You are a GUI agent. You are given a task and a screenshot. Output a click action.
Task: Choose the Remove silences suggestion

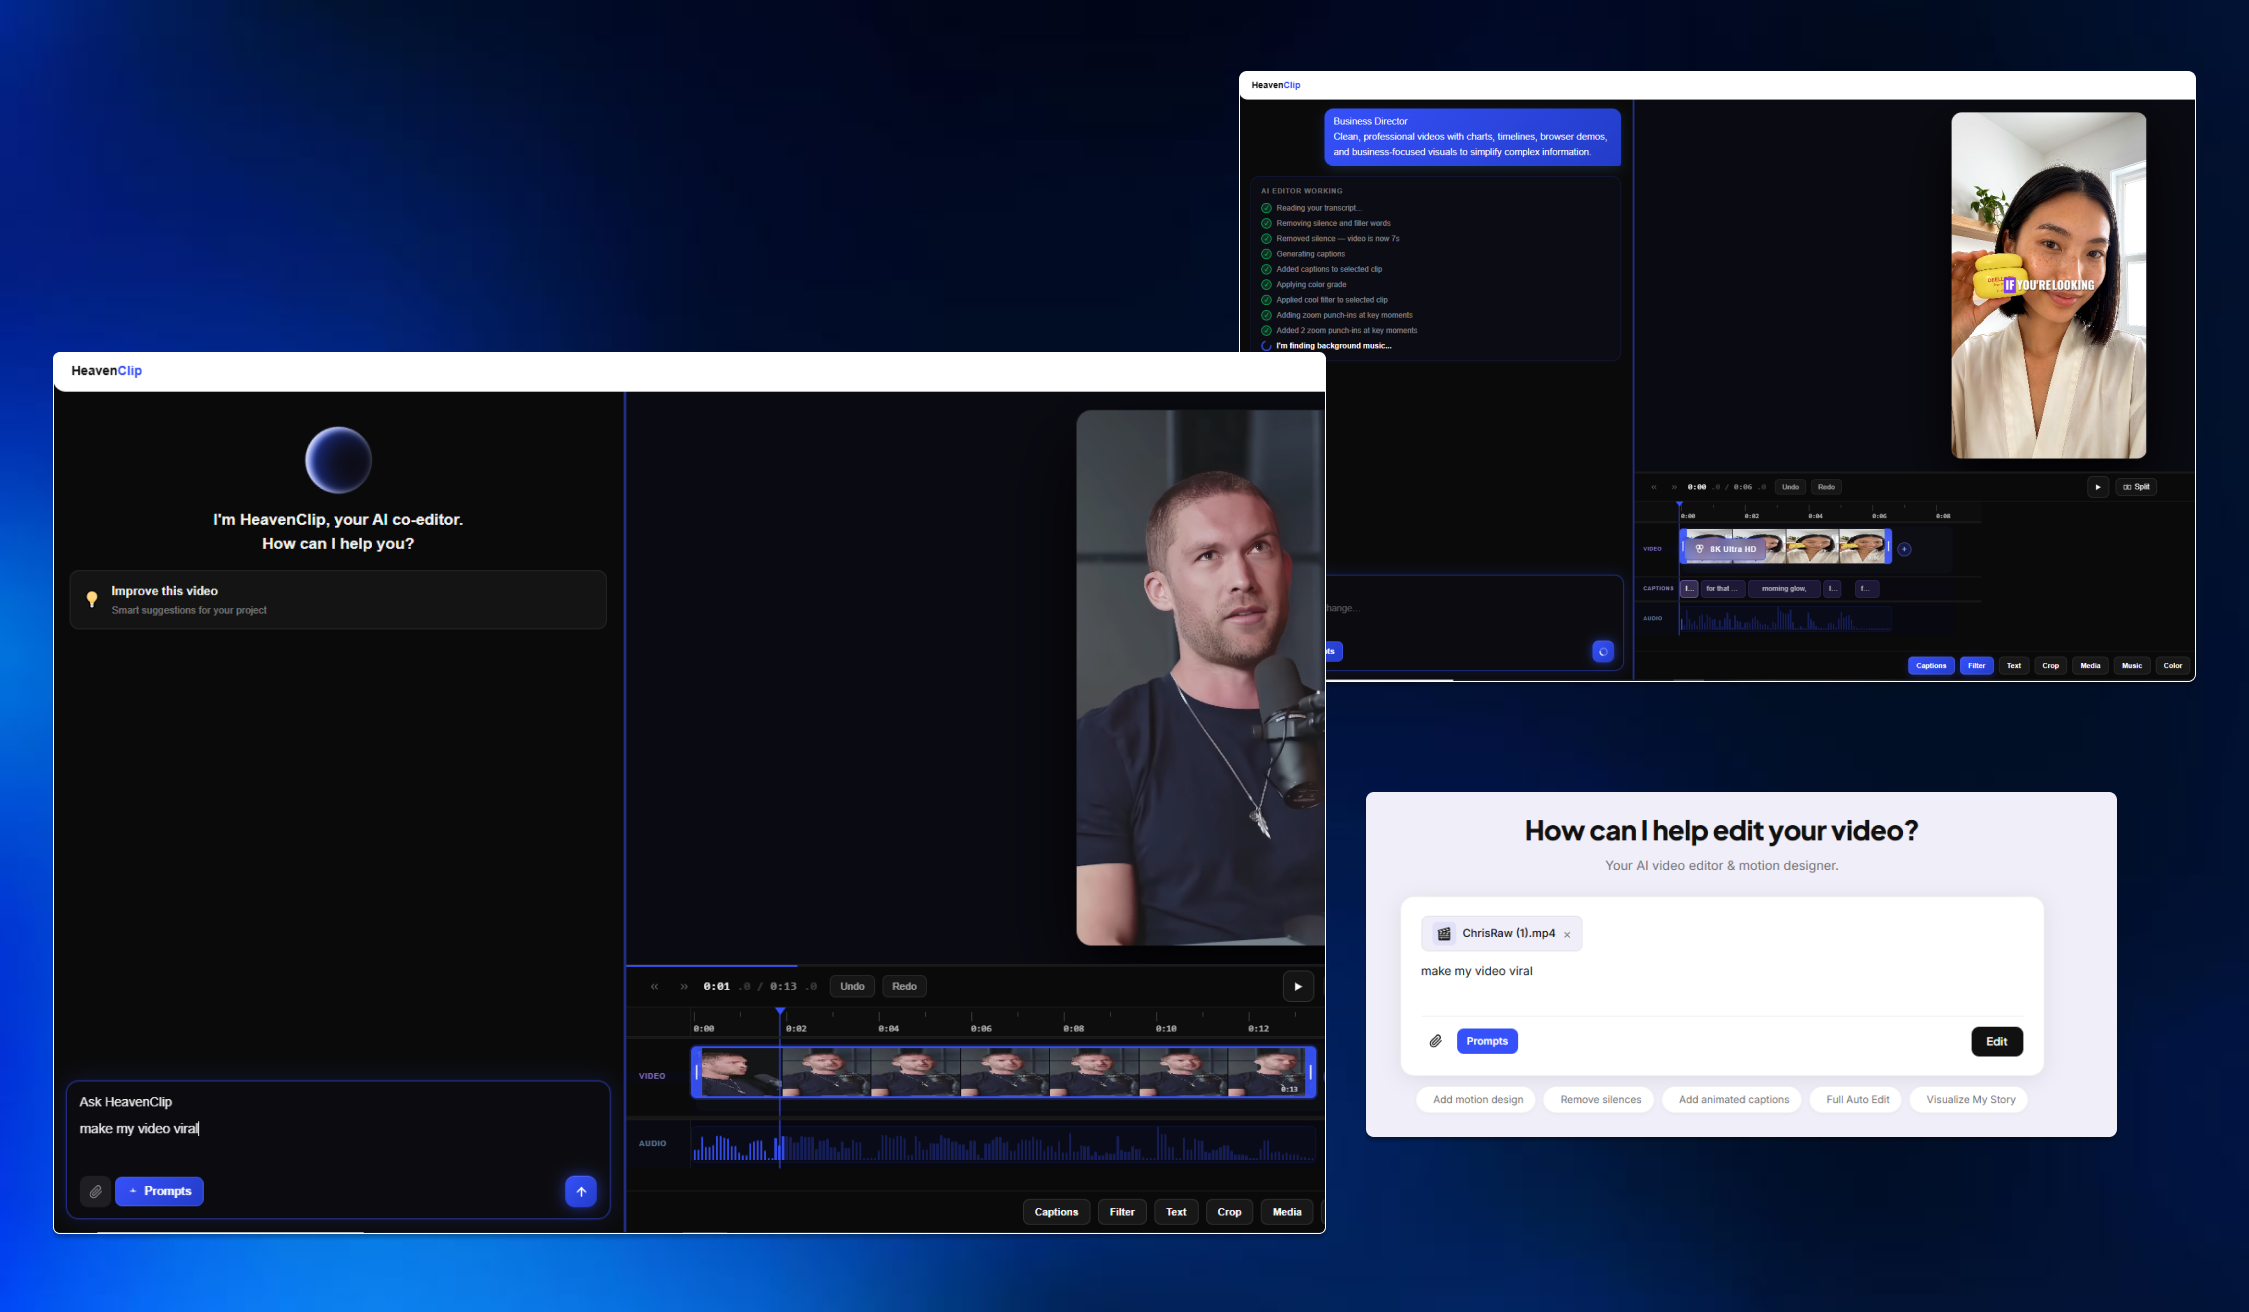[x=1600, y=1099]
